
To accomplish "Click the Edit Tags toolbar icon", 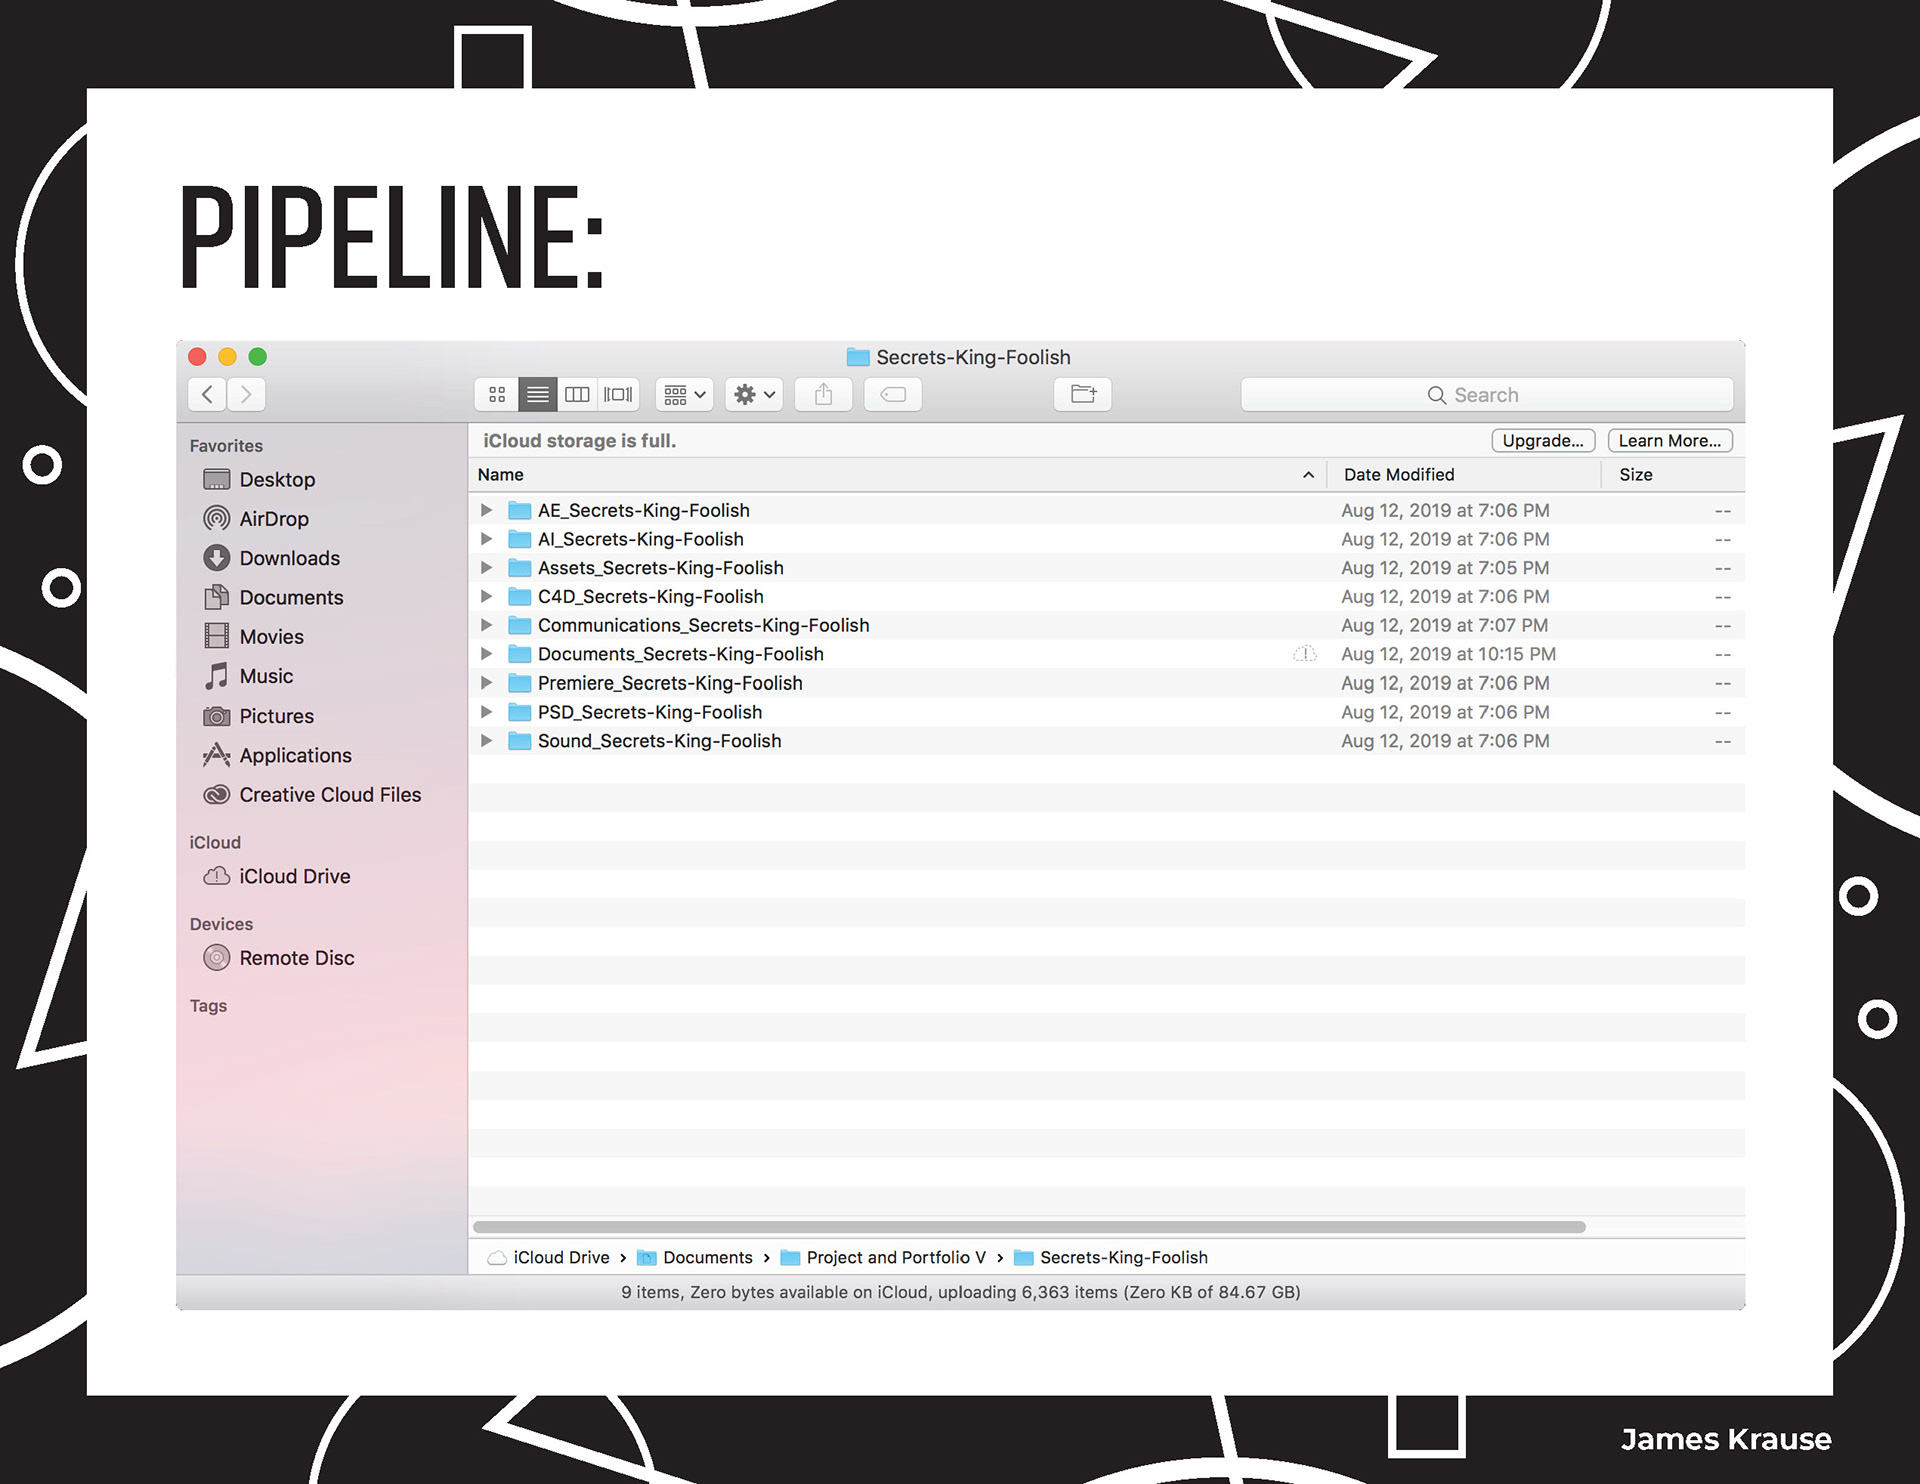I will [x=893, y=395].
